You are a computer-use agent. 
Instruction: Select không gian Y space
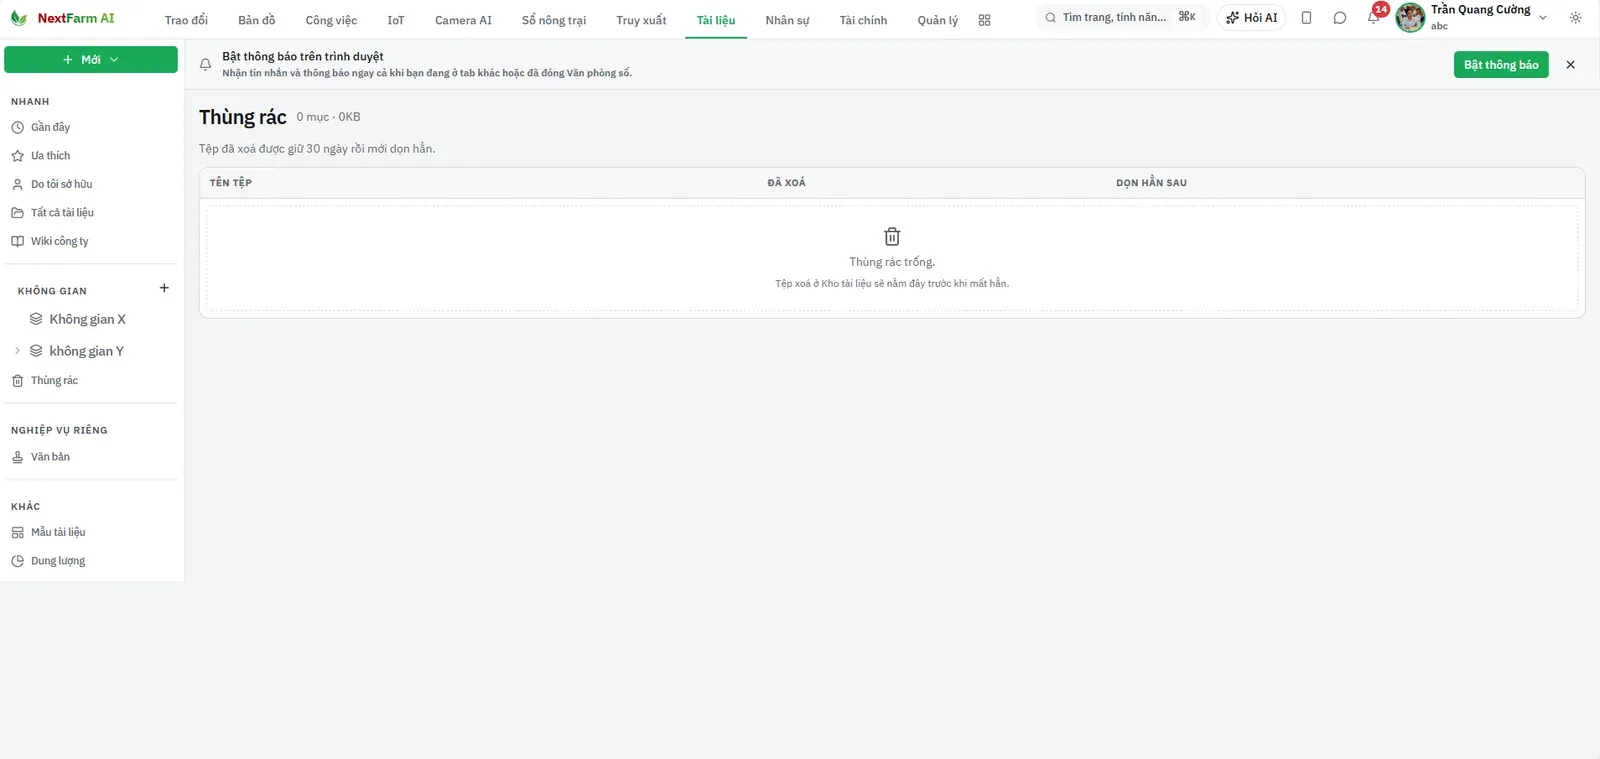pyautogui.click(x=87, y=351)
